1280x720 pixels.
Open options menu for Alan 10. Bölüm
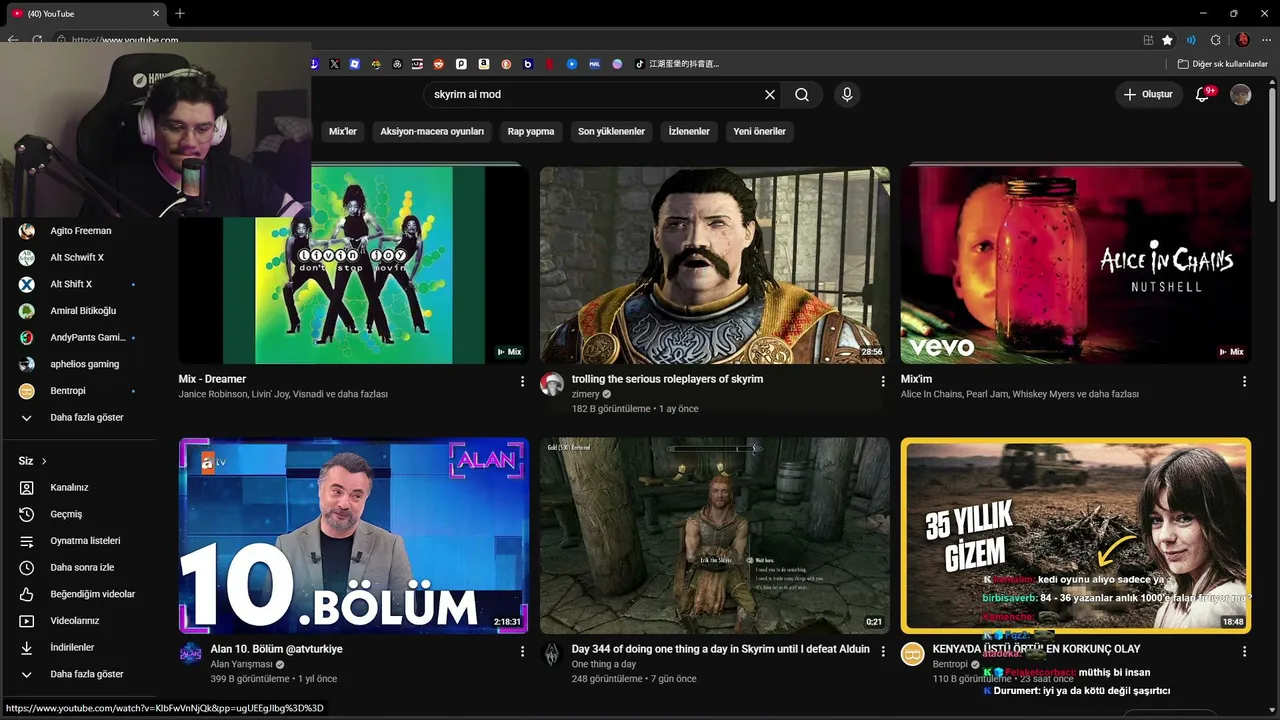(x=522, y=651)
